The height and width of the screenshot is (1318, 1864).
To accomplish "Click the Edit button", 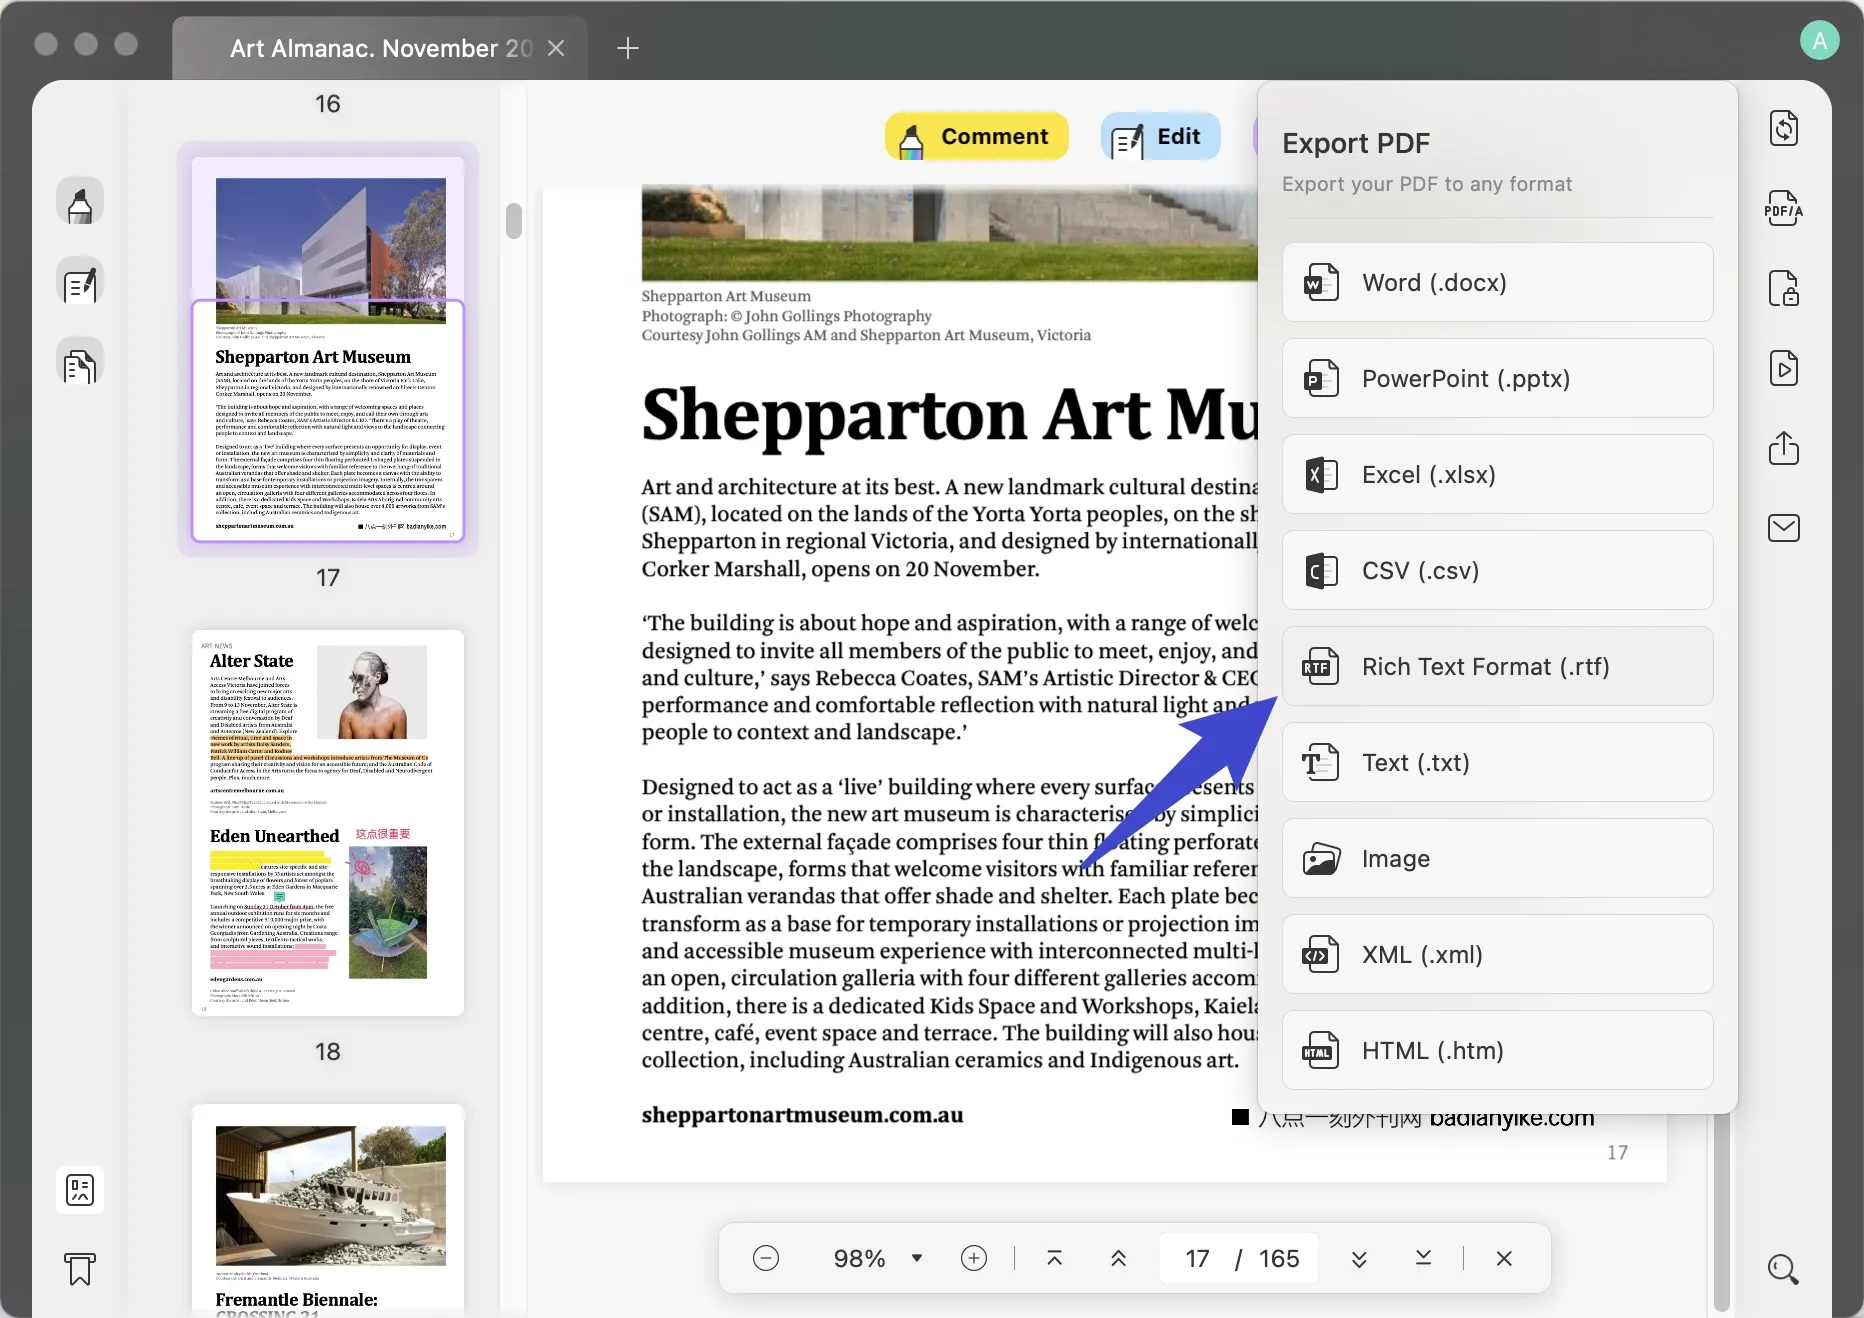I will (x=1160, y=137).
